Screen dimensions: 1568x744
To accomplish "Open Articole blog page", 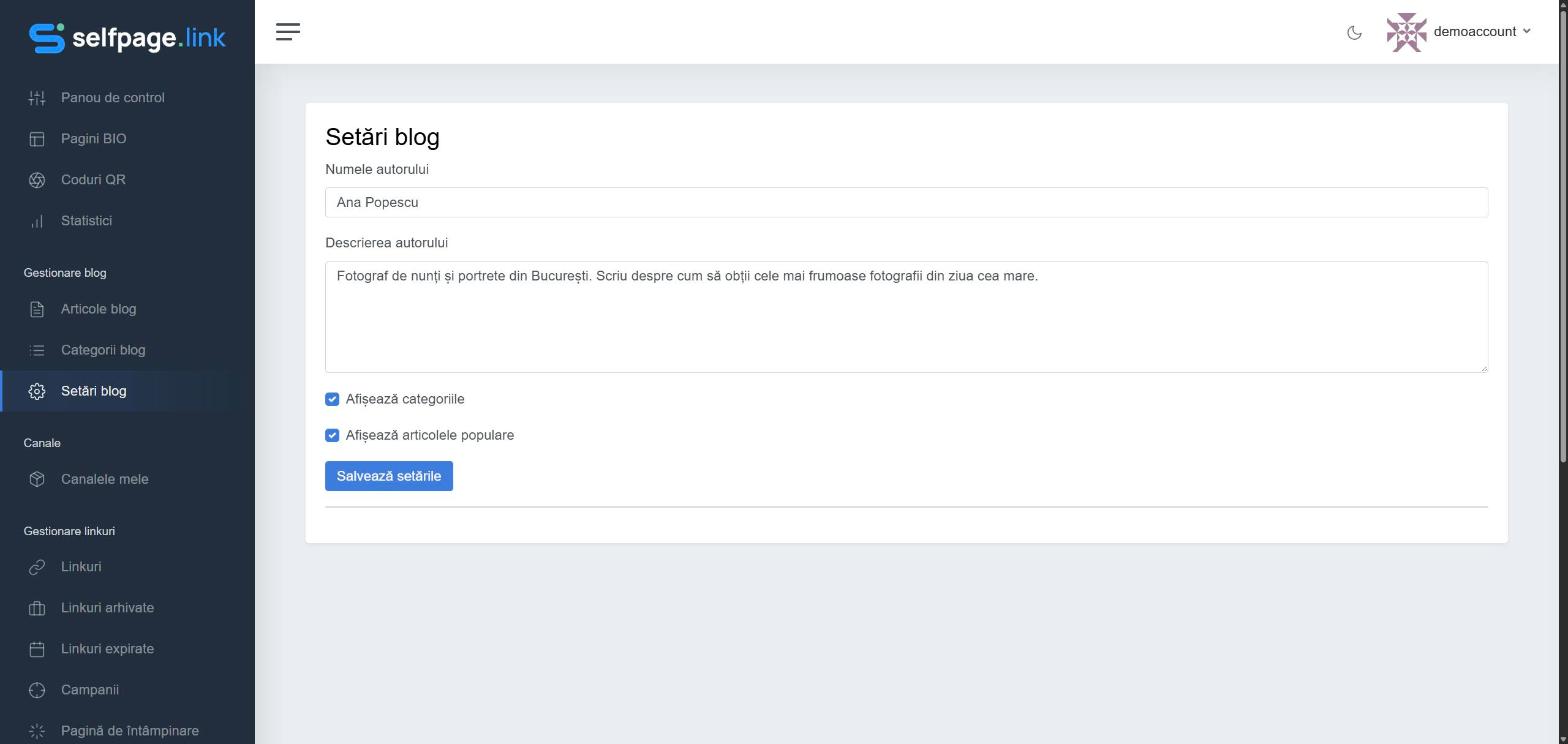I will pyautogui.click(x=127, y=309).
